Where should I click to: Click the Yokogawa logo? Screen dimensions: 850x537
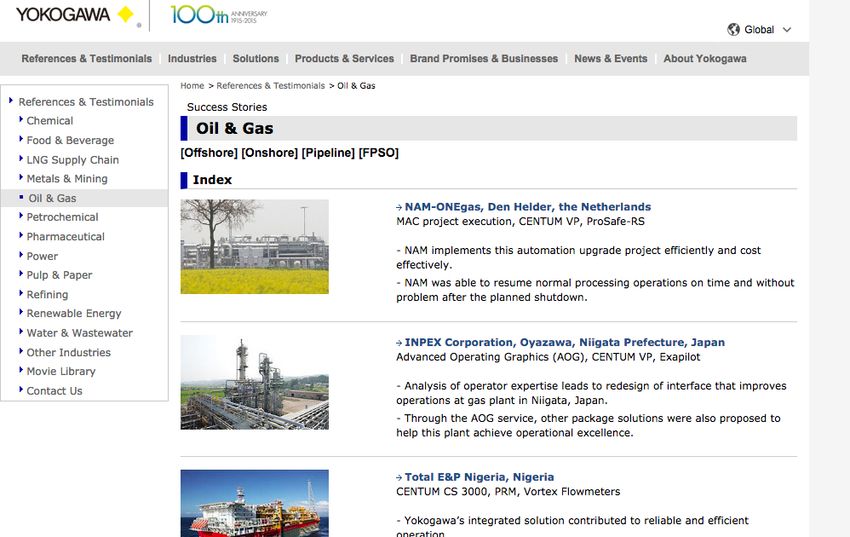tap(75, 15)
